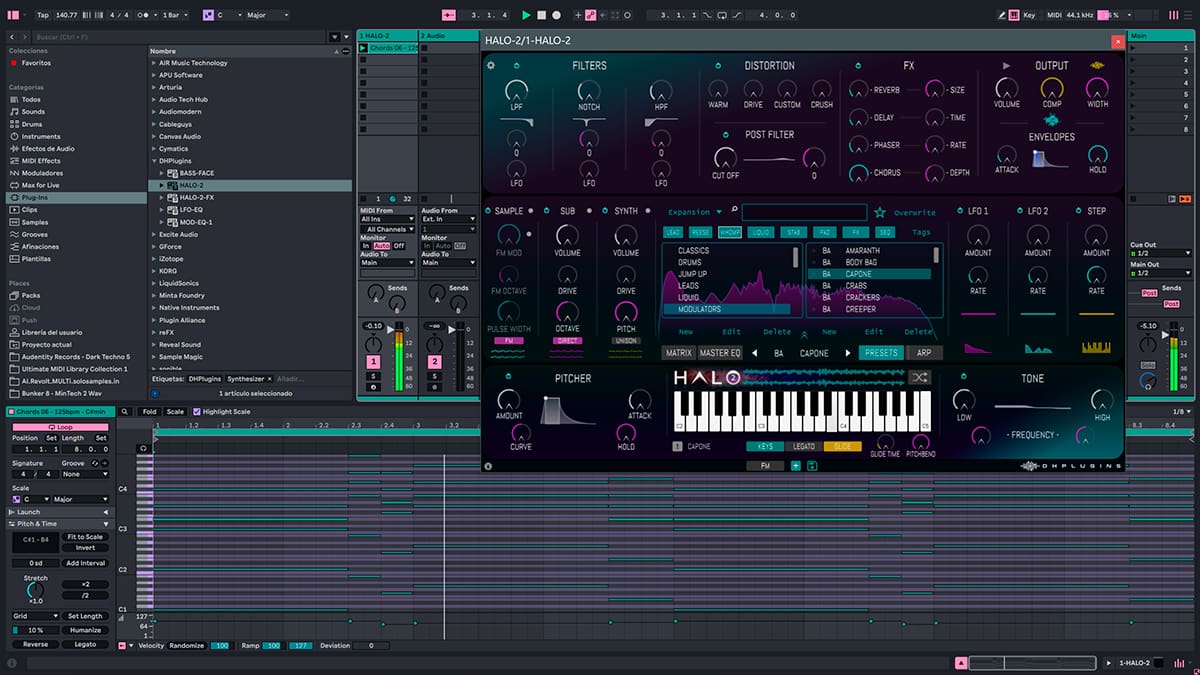
Task: Open the 1 Bar quantization dropdown
Action: coord(175,15)
